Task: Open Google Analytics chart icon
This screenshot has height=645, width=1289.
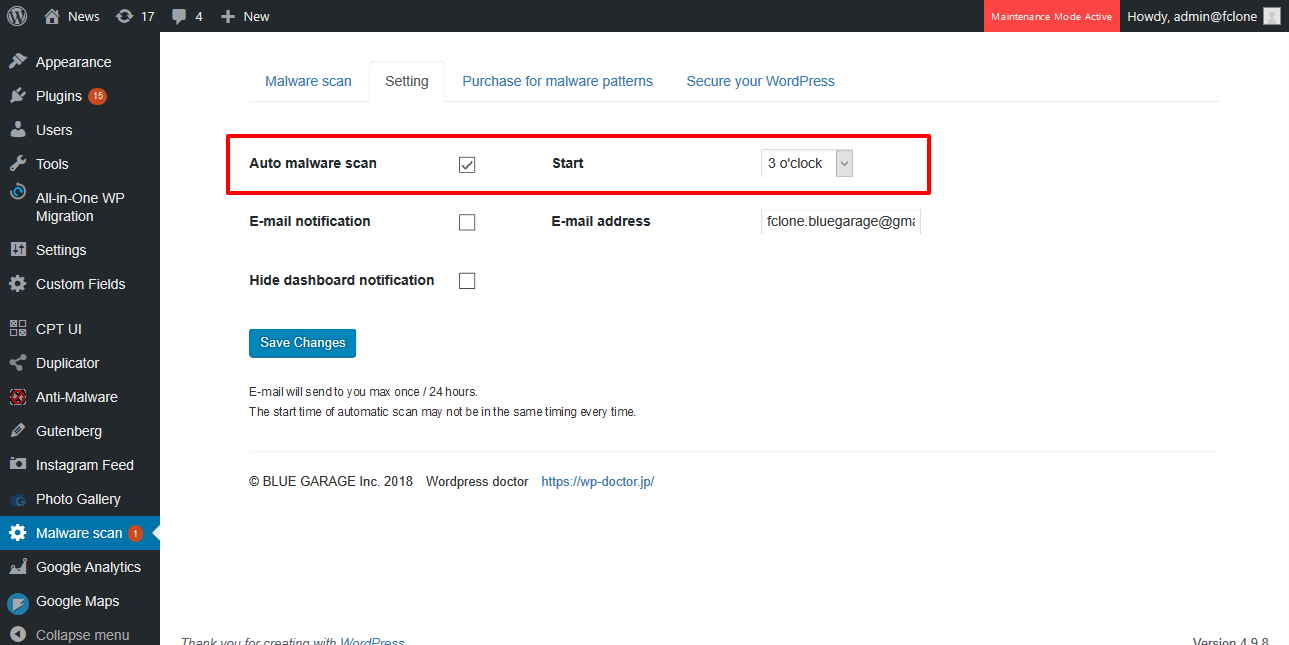Action: tap(18, 567)
